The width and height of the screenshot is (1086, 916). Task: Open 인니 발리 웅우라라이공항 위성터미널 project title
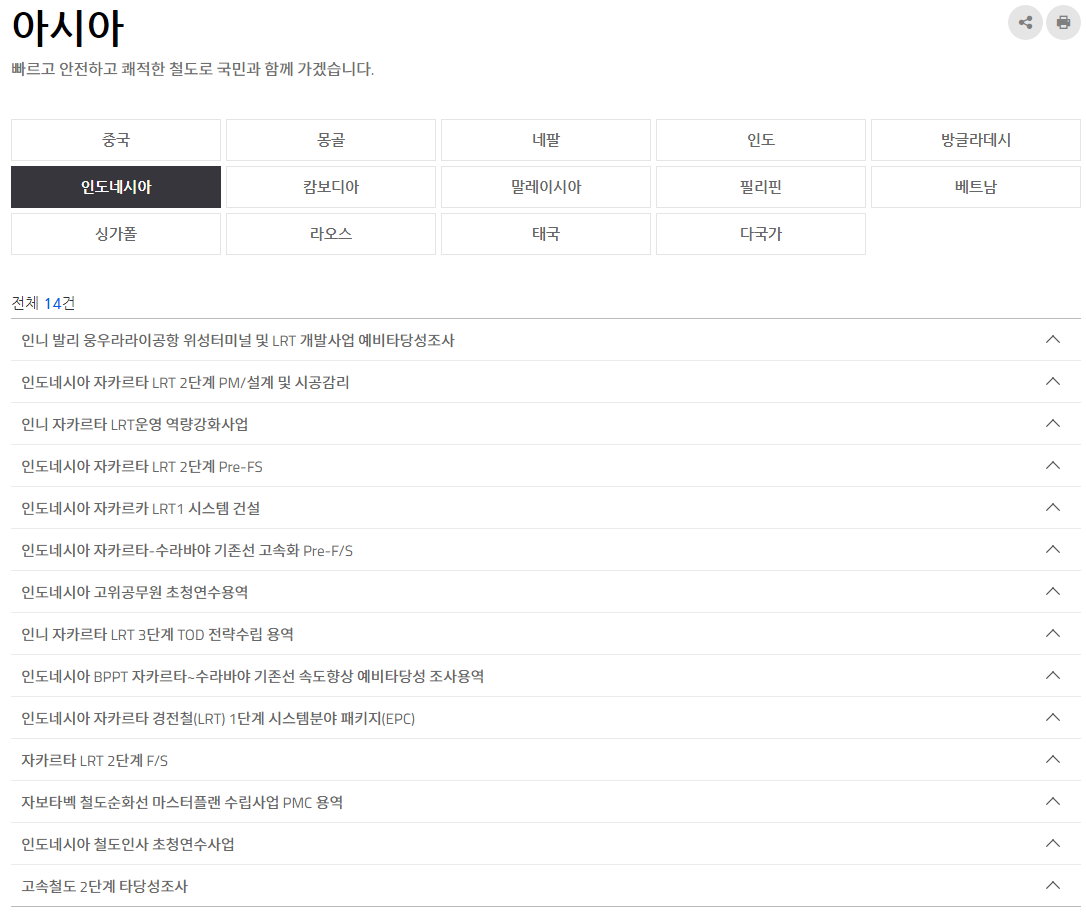coord(238,340)
